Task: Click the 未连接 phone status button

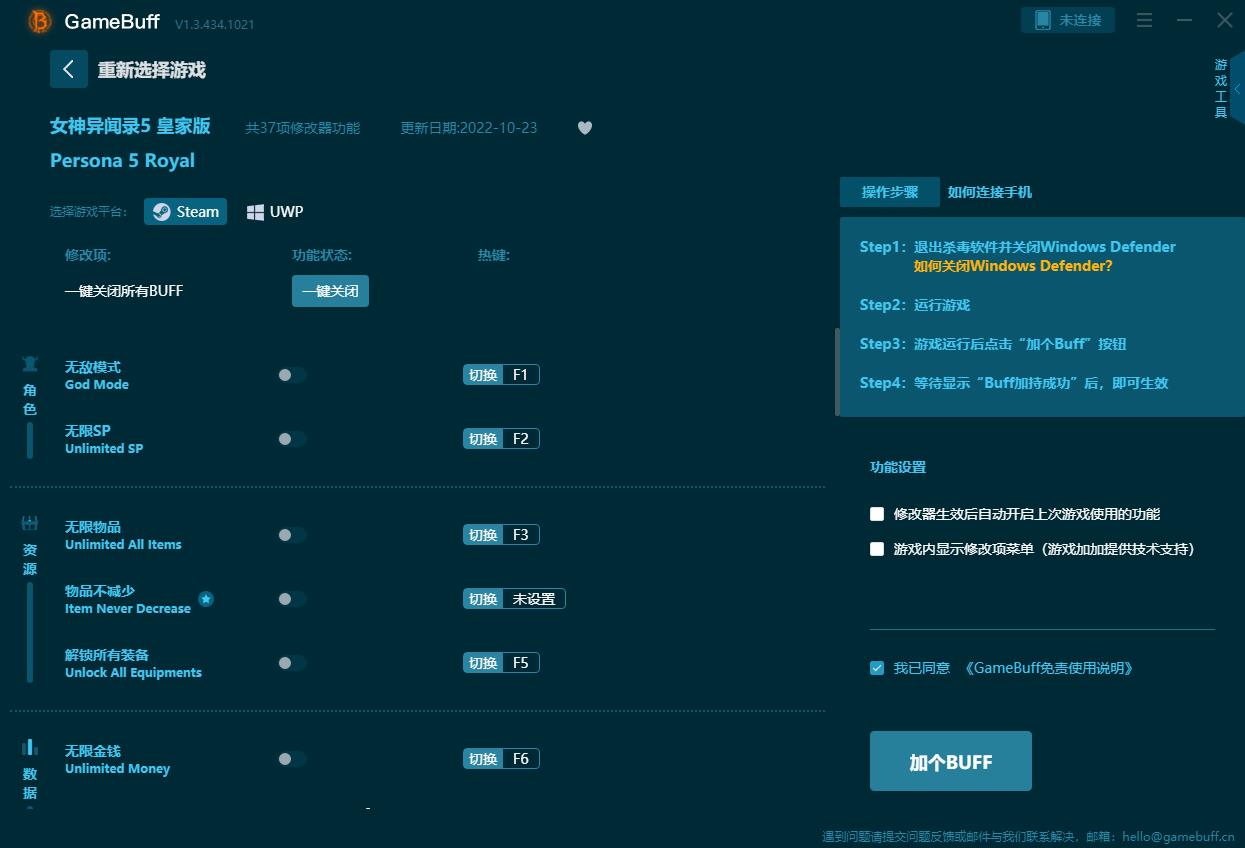Action: coord(1068,20)
